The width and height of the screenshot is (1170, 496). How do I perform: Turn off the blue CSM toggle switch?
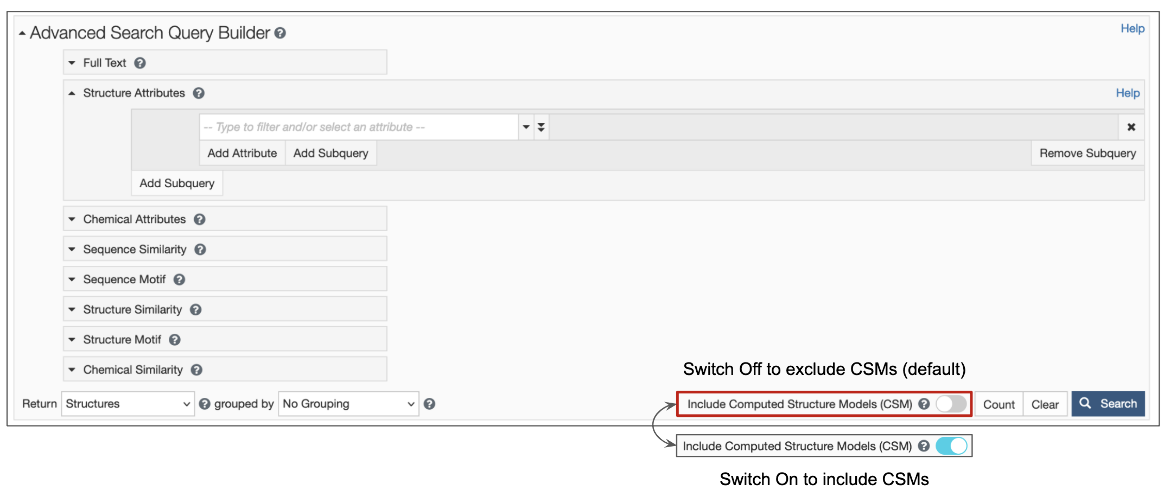pyautogui.click(x=951, y=446)
